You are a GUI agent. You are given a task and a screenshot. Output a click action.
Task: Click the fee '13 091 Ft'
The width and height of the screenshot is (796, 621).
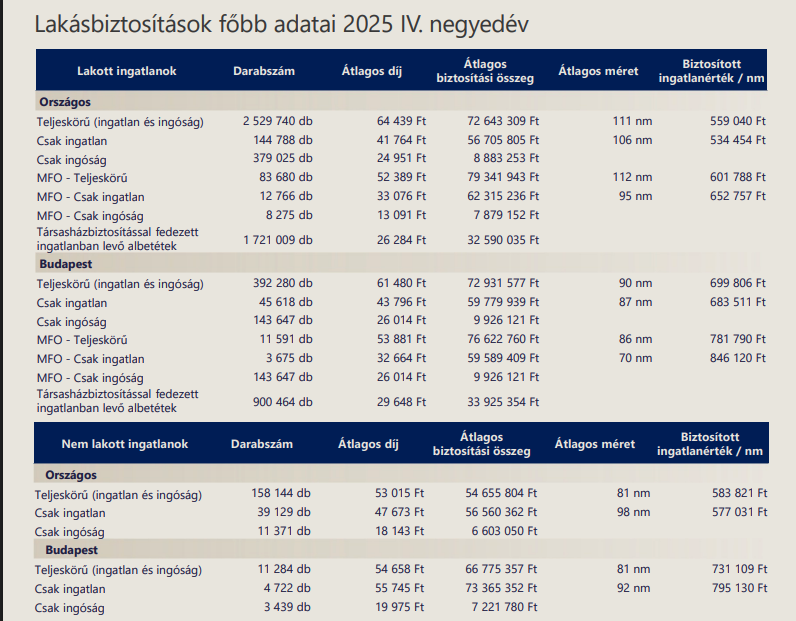pyautogui.click(x=401, y=215)
